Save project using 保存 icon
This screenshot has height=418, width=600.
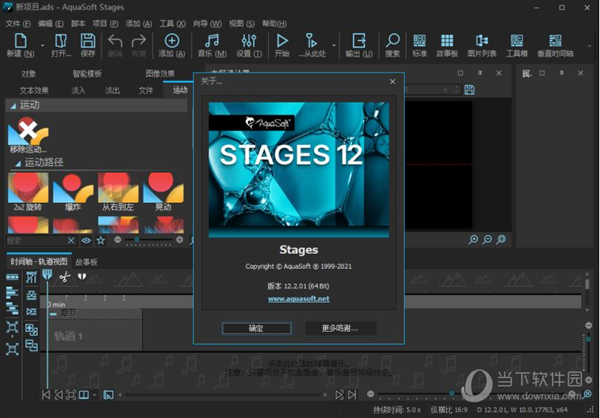88,41
